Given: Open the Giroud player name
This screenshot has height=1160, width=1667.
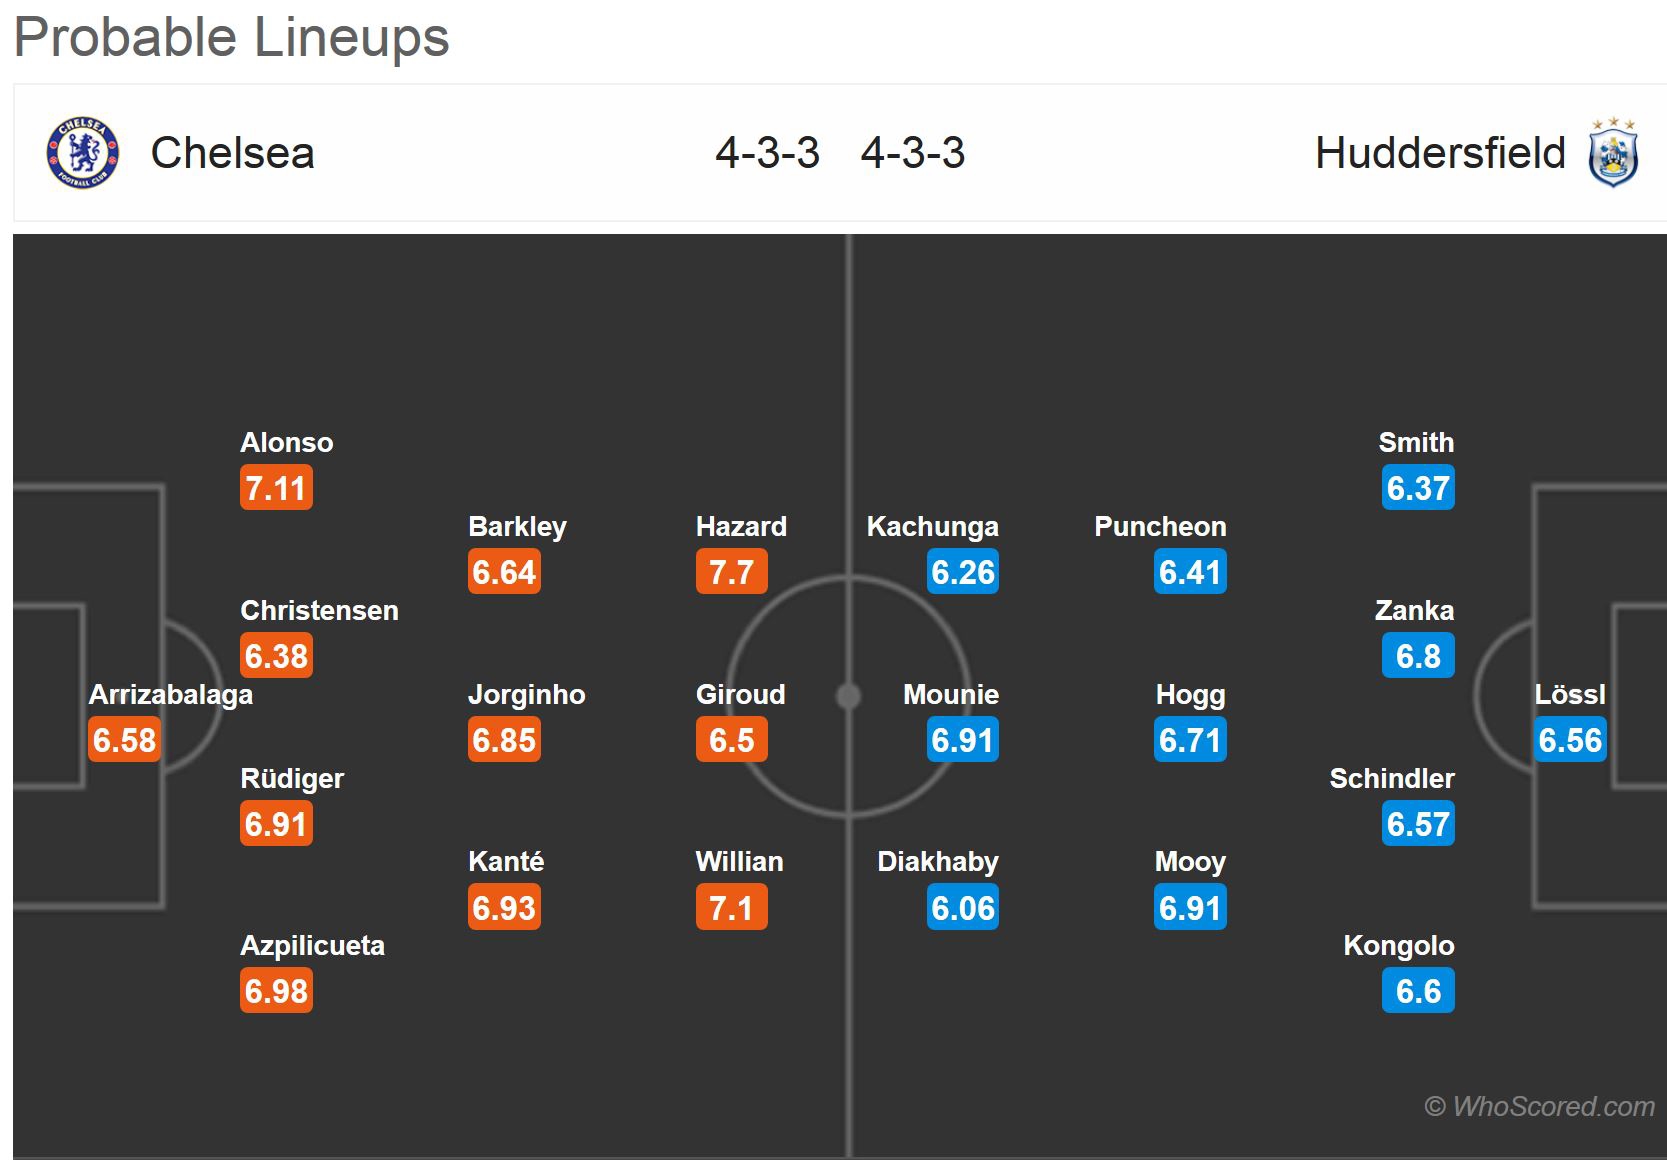Looking at the screenshot, I should click(x=740, y=694).
